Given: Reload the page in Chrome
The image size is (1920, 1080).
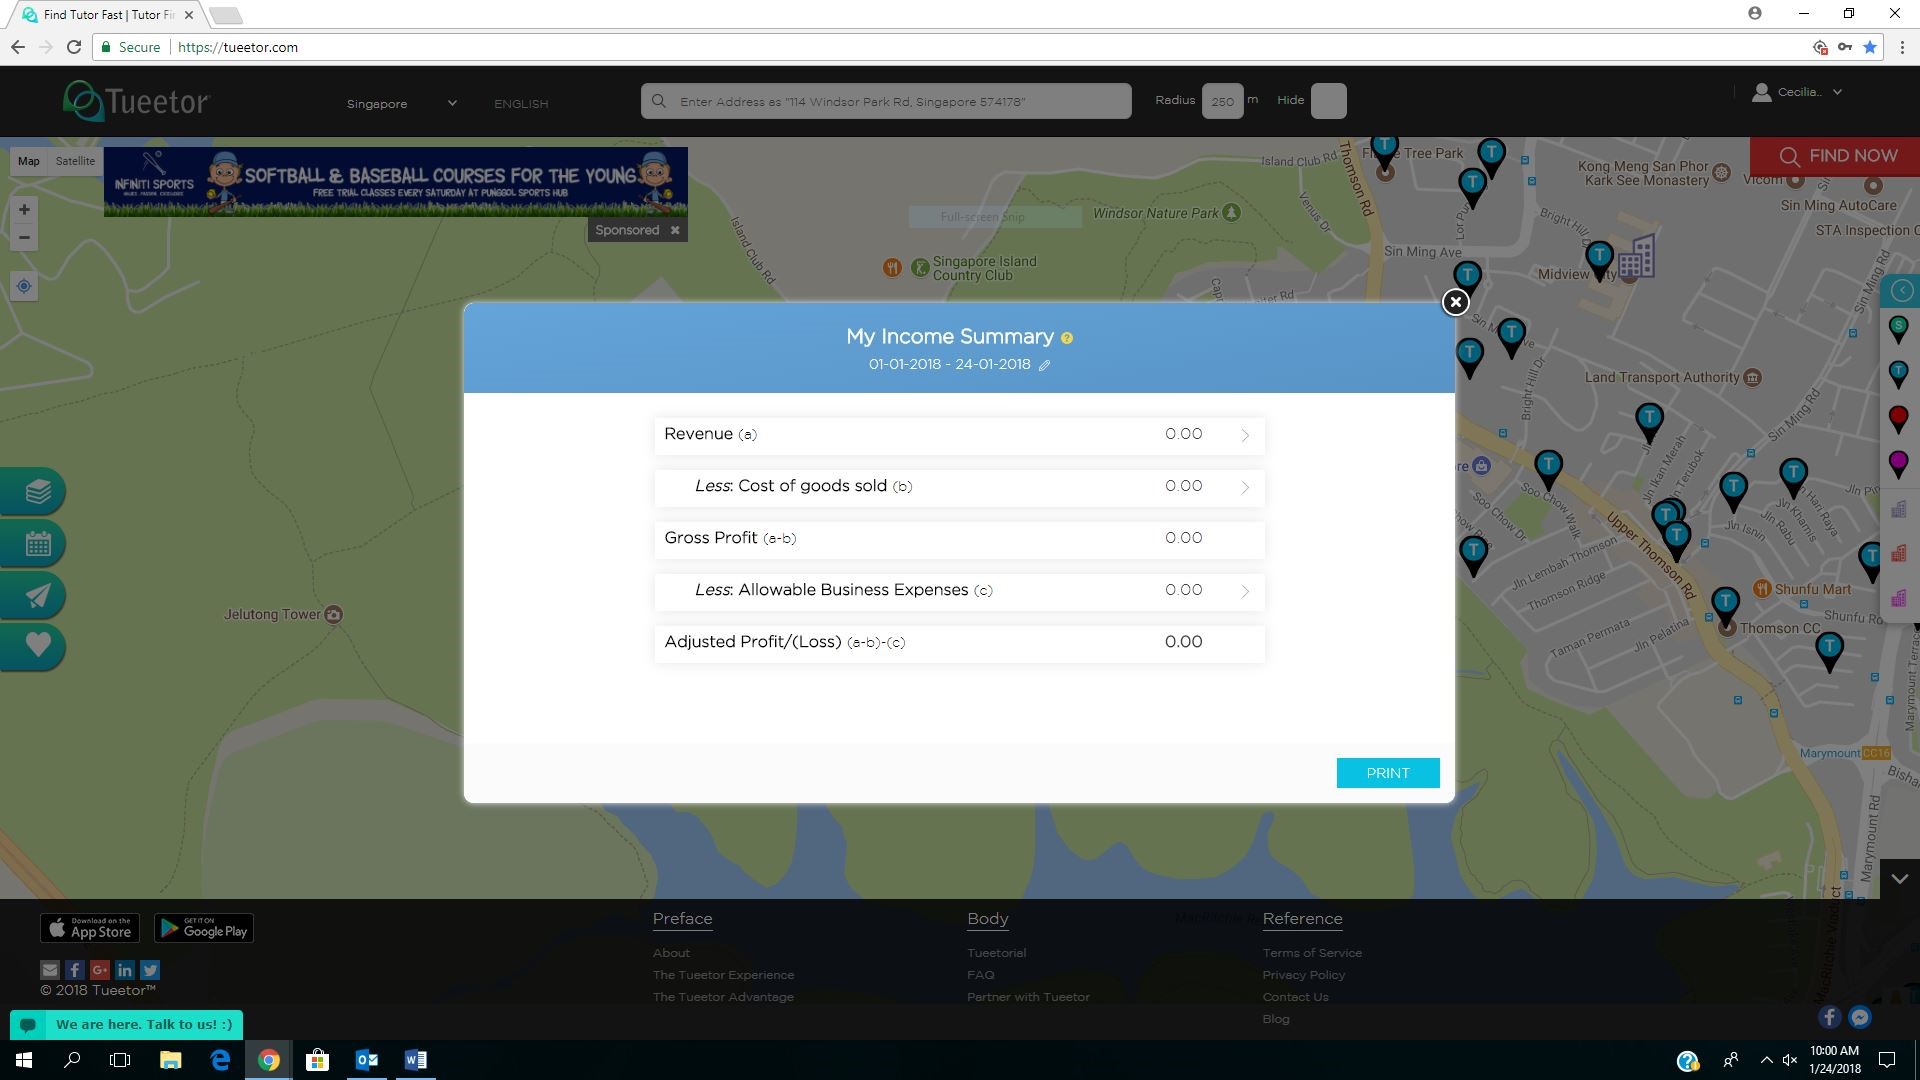Looking at the screenshot, I should 73,47.
